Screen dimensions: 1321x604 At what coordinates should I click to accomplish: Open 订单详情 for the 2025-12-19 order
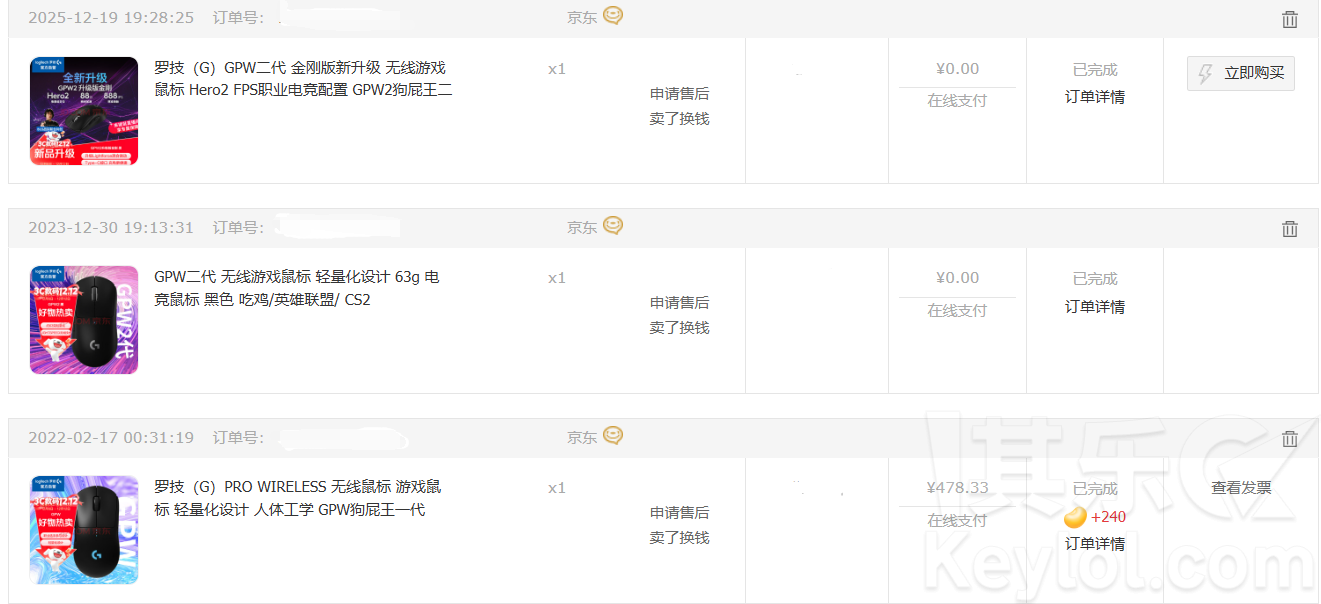[1095, 97]
